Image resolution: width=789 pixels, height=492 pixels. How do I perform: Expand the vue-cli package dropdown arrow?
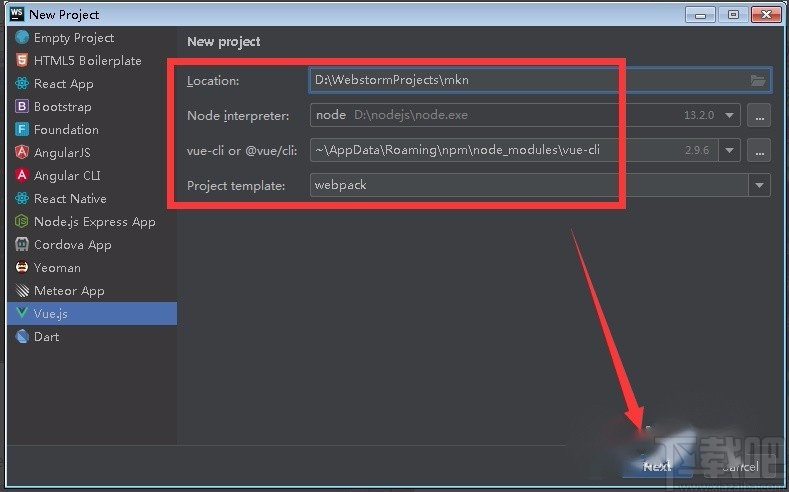click(729, 150)
